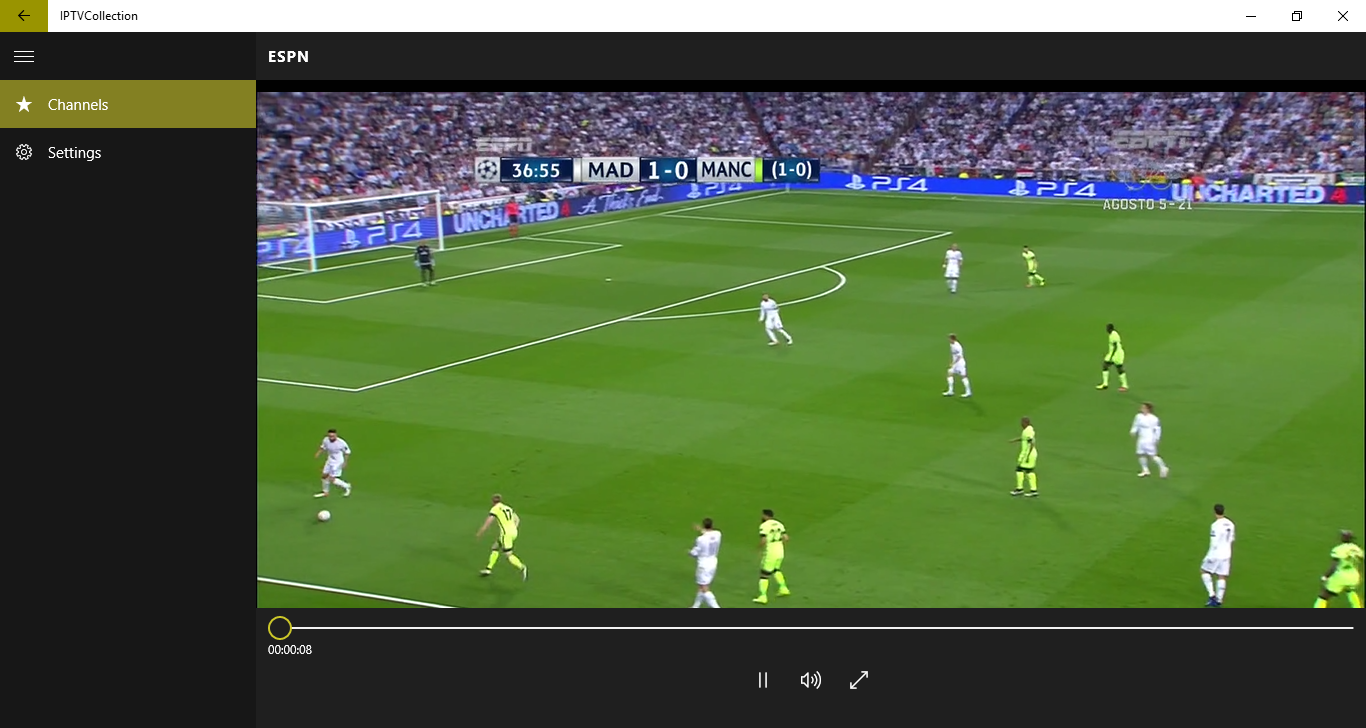Viewport: 1366px width, 728px height.
Task: Pause the ESPN video stream
Action: point(763,680)
